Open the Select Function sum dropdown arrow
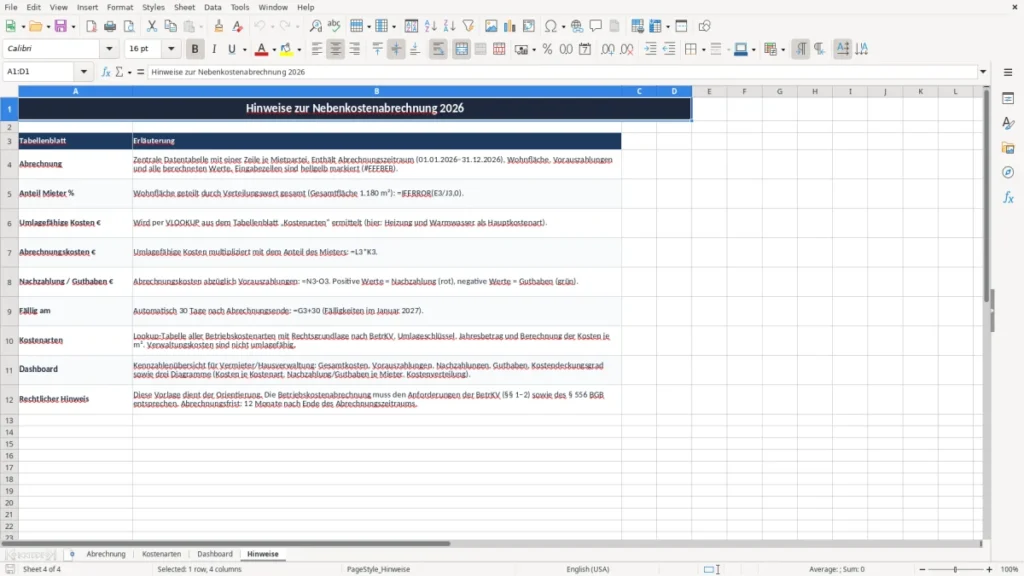1024x576 pixels. click(129, 72)
